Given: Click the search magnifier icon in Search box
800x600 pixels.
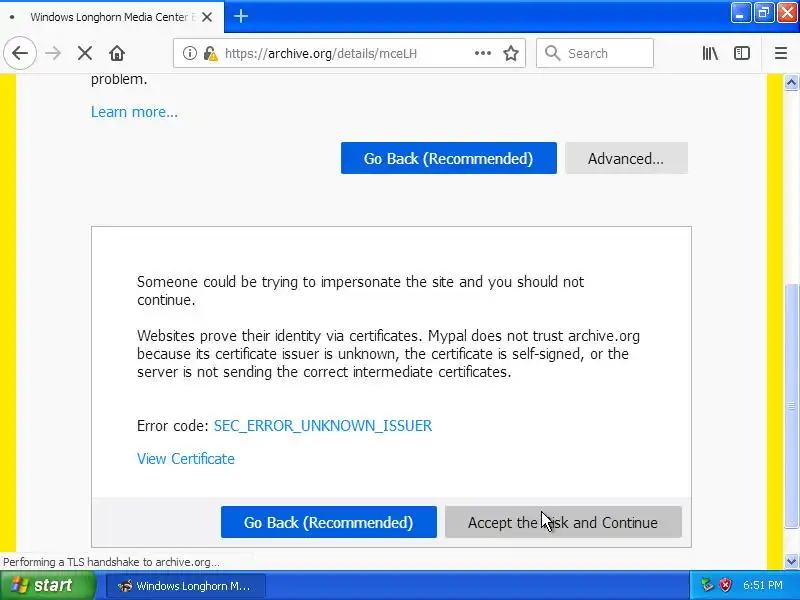Looking at the screenshot, I should click(552, 53).
